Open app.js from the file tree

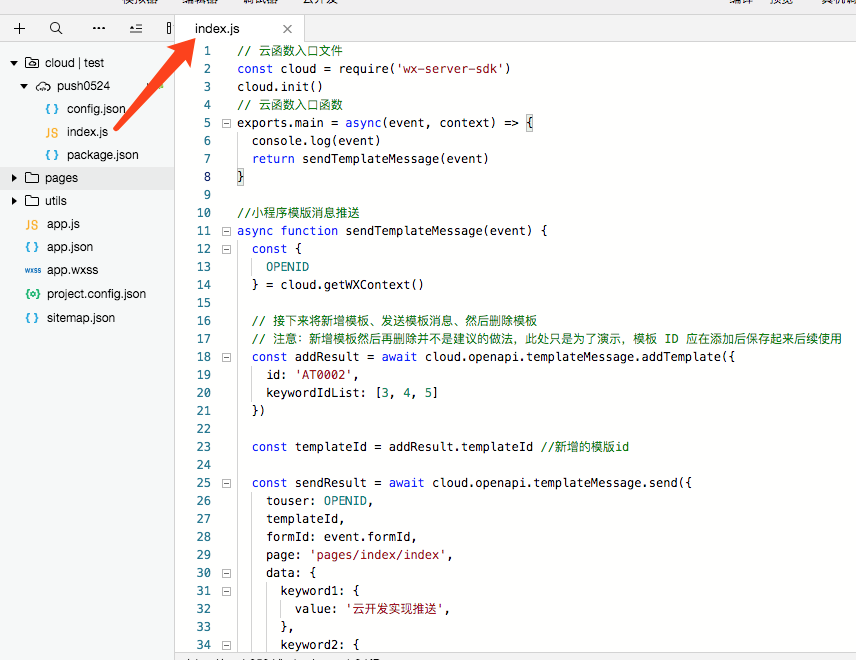(63, 224)
